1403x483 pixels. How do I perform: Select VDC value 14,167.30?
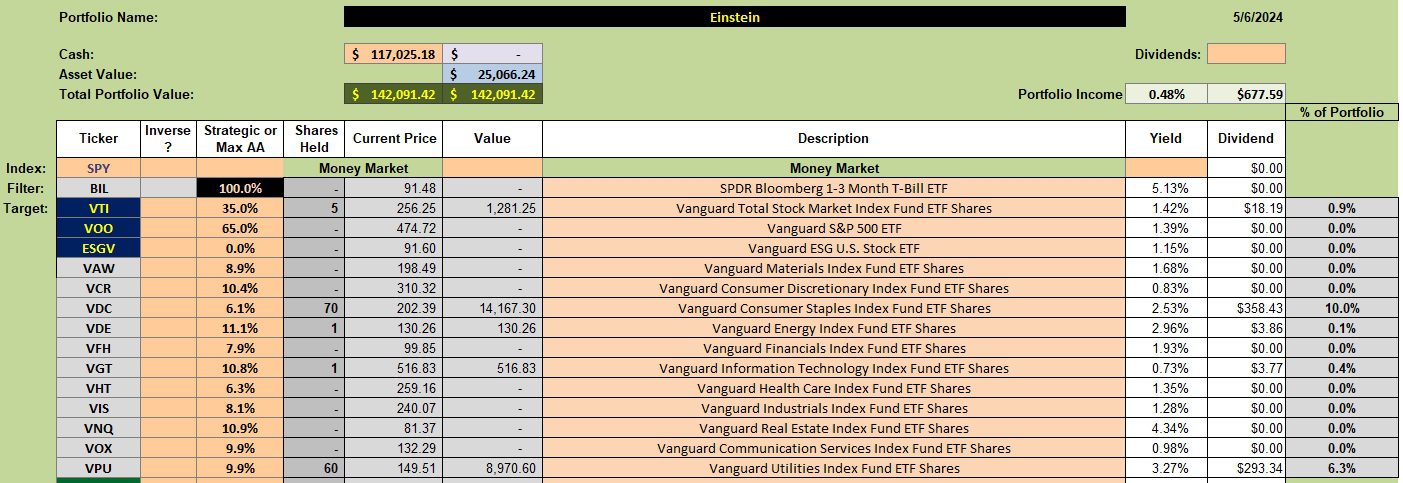[x=493, y=308]
